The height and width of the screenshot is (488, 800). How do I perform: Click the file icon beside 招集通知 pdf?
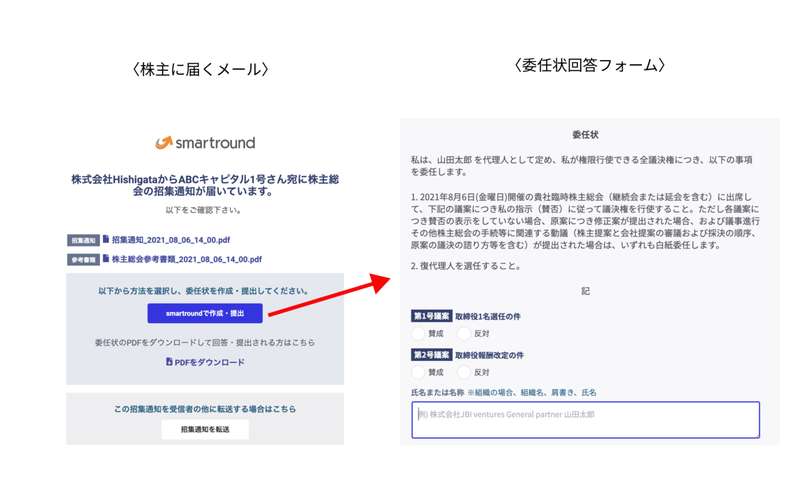pyautogui.click(x=106, y=239)
